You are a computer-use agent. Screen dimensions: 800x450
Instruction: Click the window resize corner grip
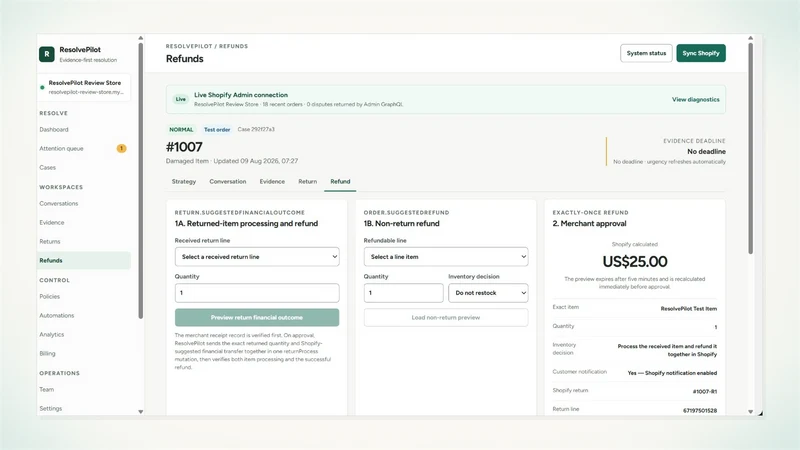760,413
